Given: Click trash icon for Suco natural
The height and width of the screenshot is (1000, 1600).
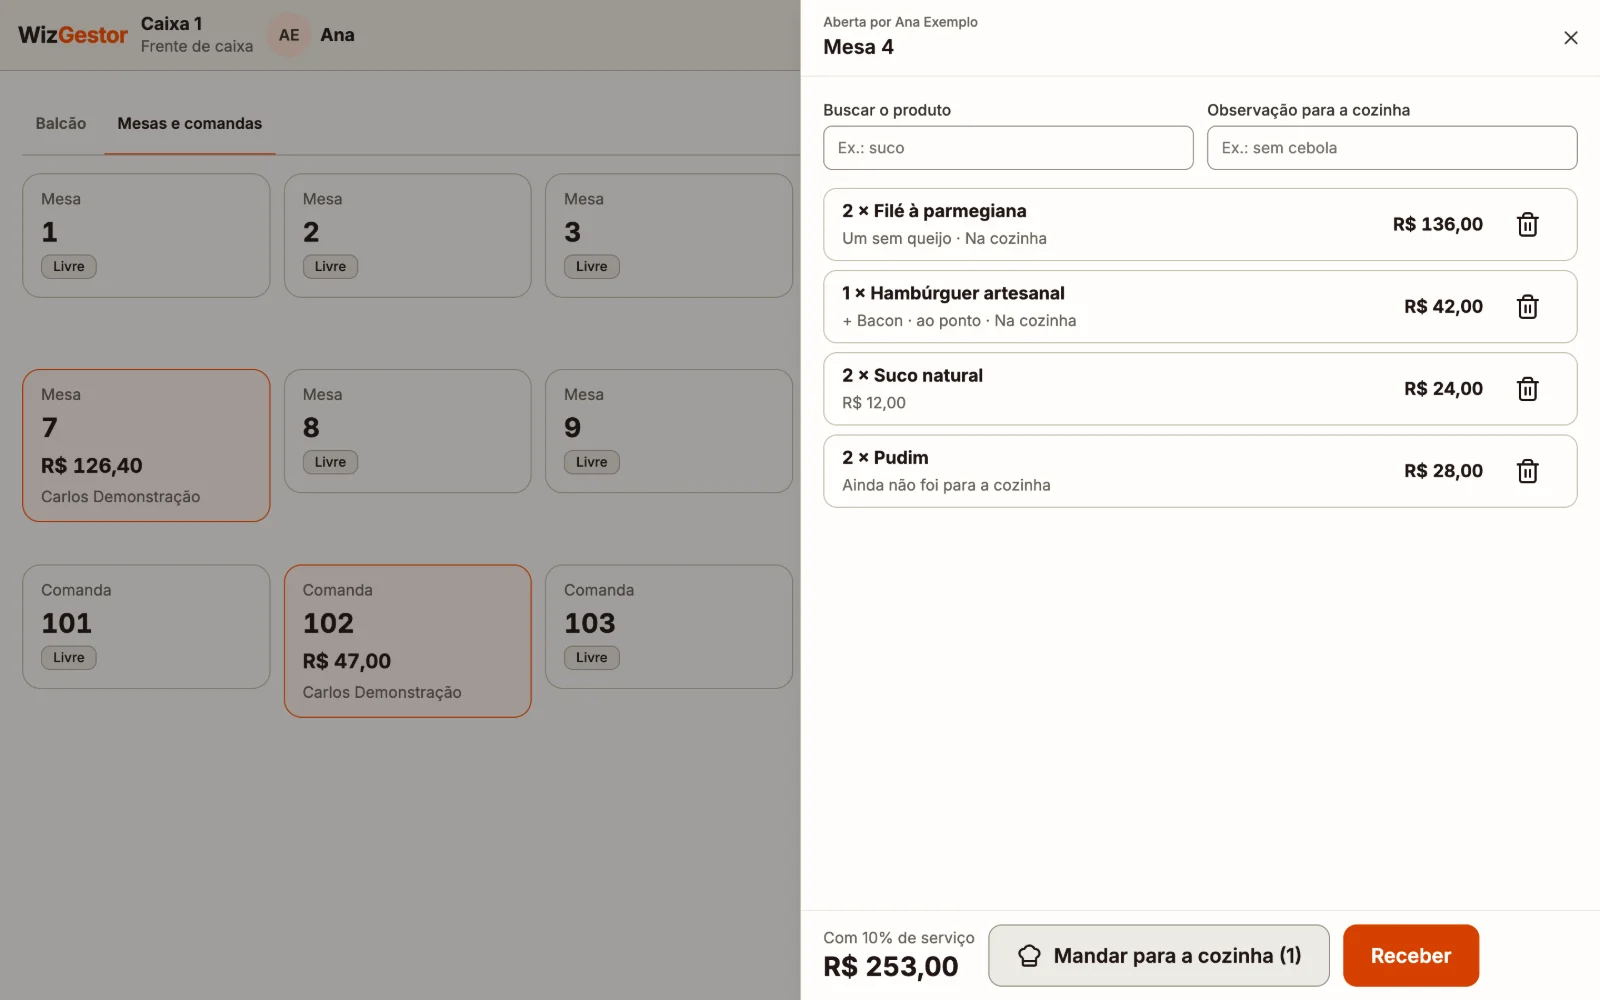Looking at the screenshot, I should click(x=1527, y=389).
